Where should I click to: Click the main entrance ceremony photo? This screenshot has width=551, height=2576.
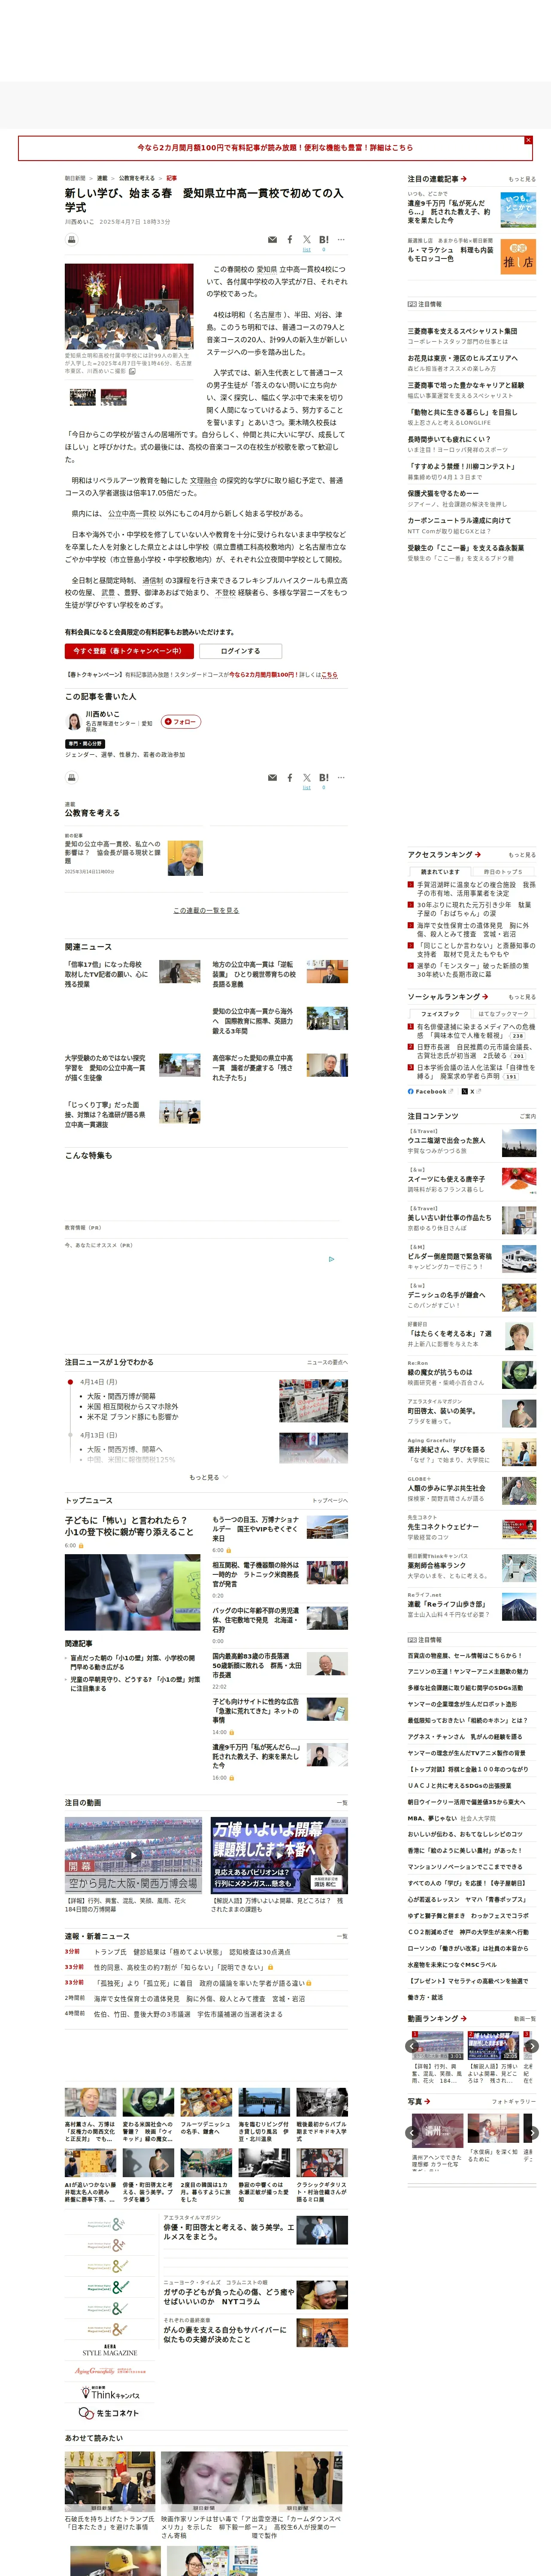[129, 307]
